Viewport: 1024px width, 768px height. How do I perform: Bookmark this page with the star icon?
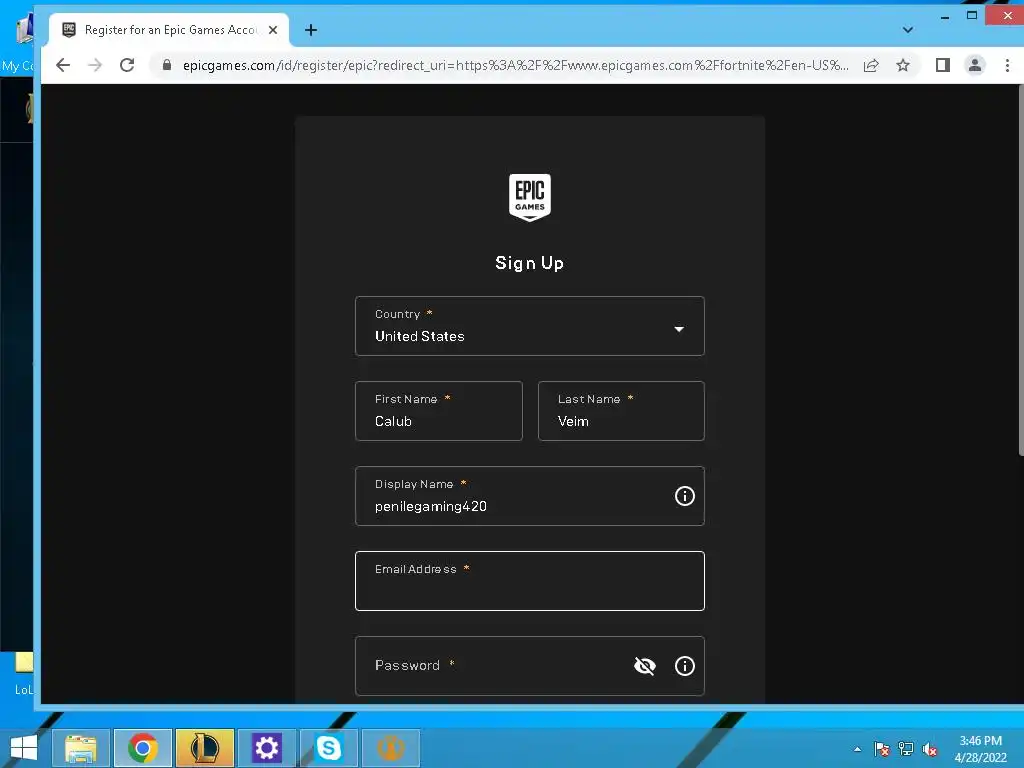(x=903, y=65)
